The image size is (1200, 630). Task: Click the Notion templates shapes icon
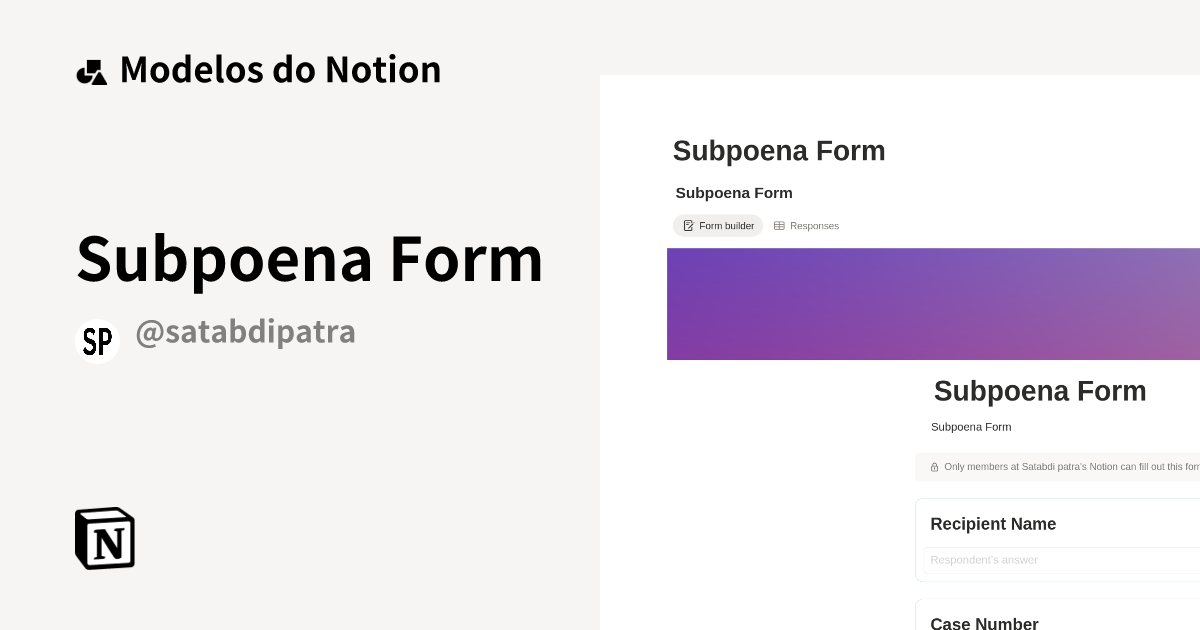(91, 72)
